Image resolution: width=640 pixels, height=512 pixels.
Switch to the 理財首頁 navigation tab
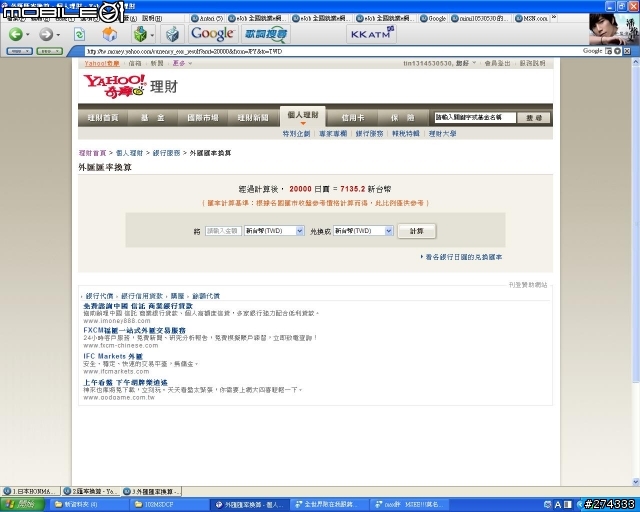[103, 118]
